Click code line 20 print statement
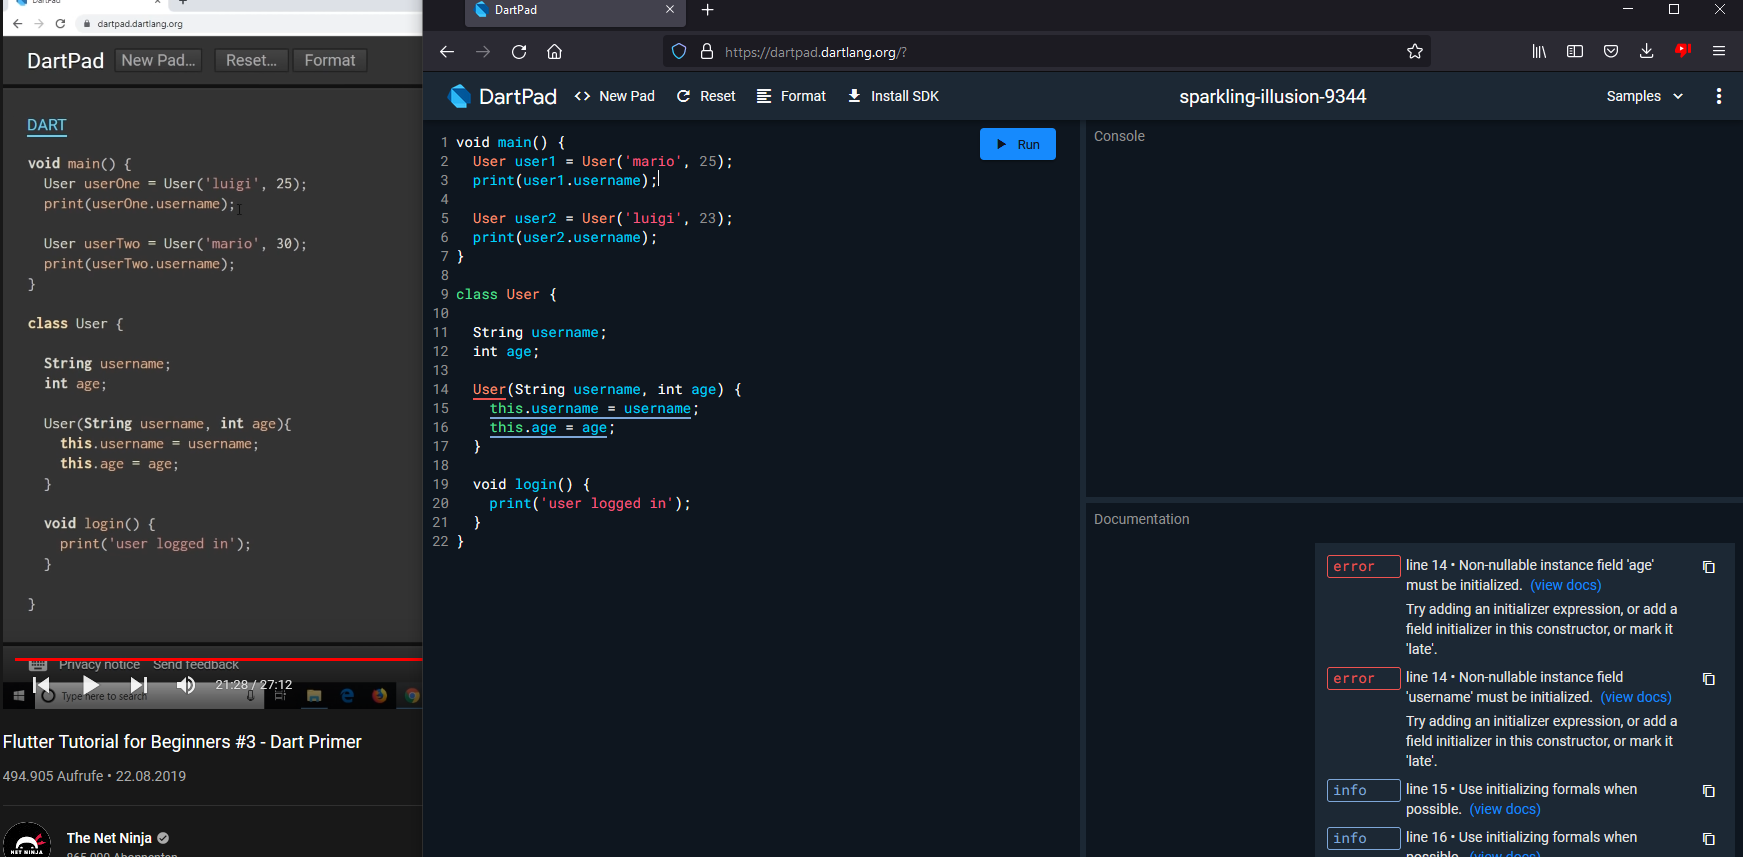The image size is (1743, 857). pyautogui.click(x=590, y=504)
